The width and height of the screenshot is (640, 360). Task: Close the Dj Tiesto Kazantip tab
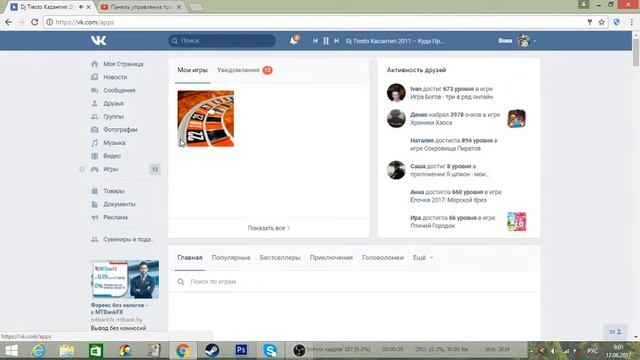pyautogui.click(x=89, y=7)
